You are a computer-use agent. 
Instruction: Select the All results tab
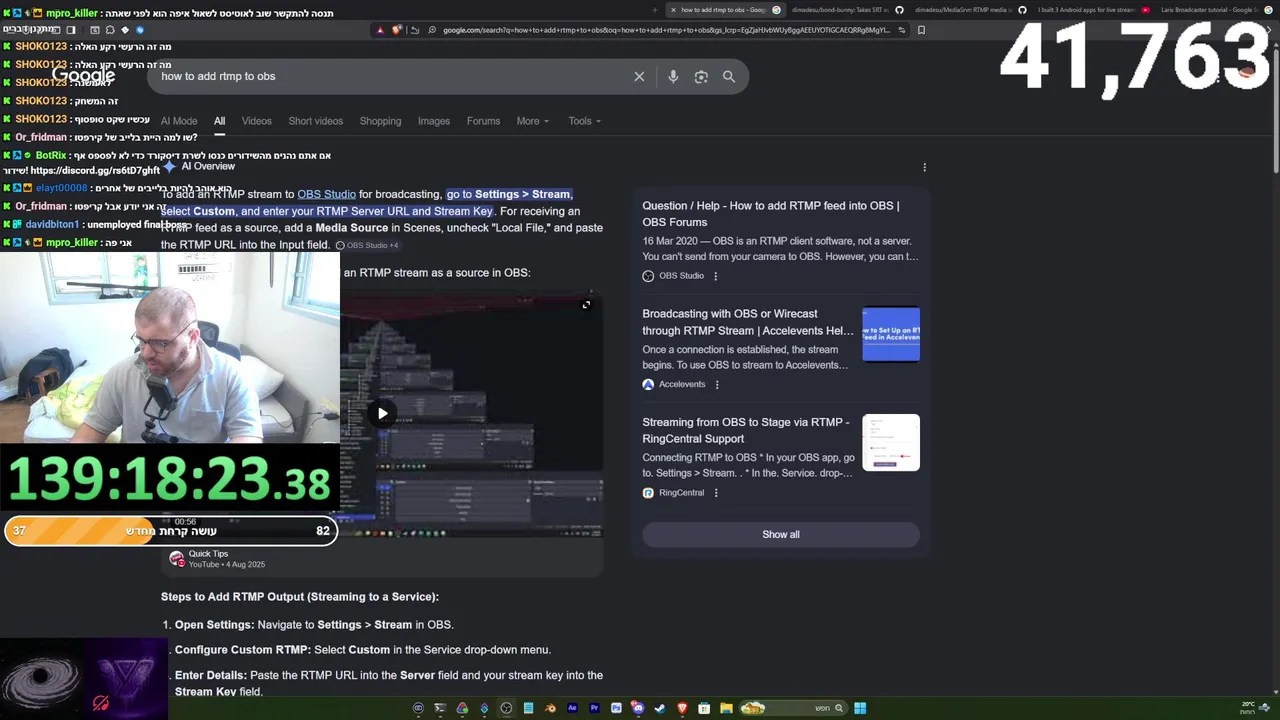219,121
